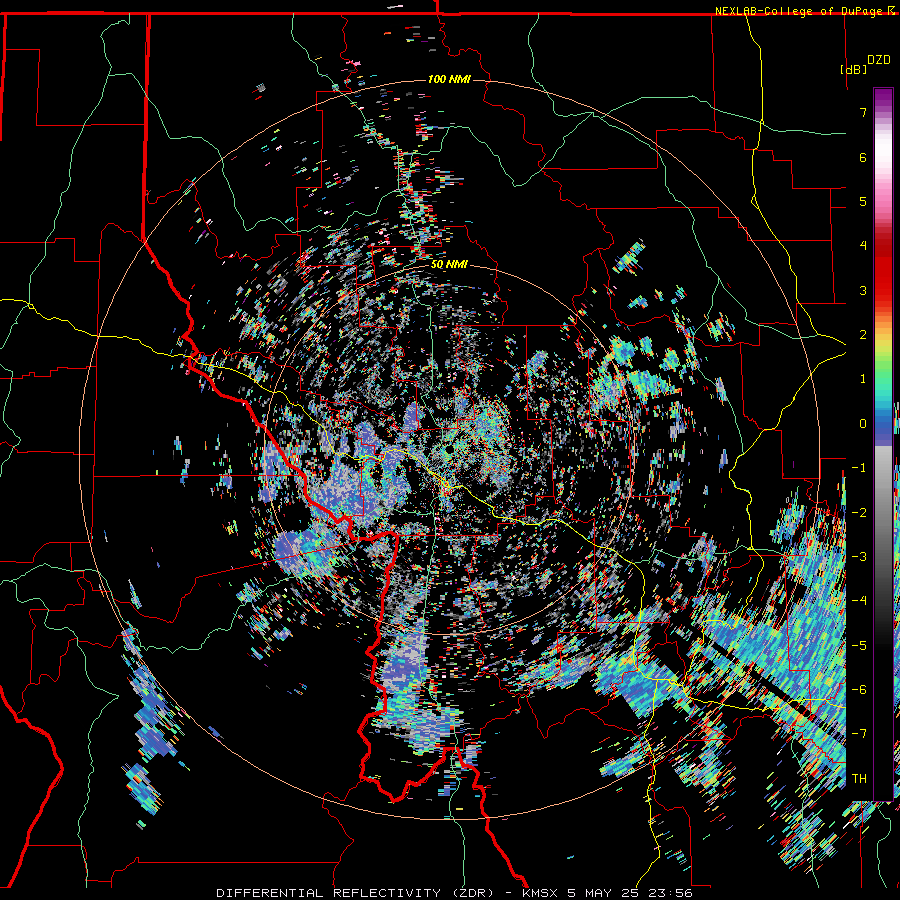Click the -7 value on color scale

[859, 734]
